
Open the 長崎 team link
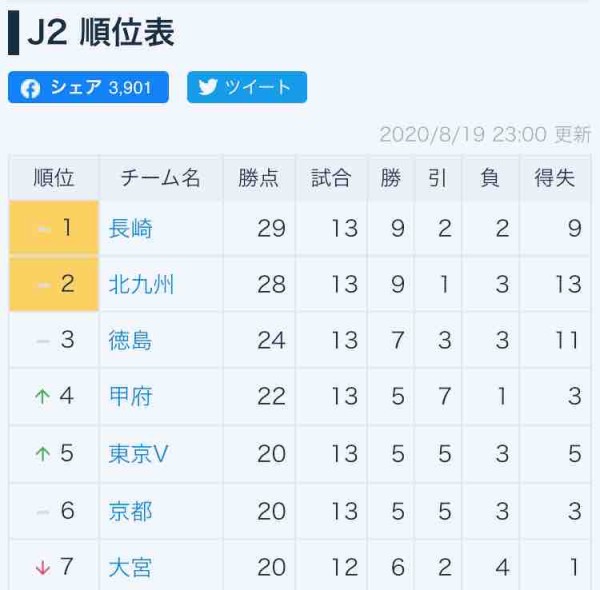tap(130, 228)
